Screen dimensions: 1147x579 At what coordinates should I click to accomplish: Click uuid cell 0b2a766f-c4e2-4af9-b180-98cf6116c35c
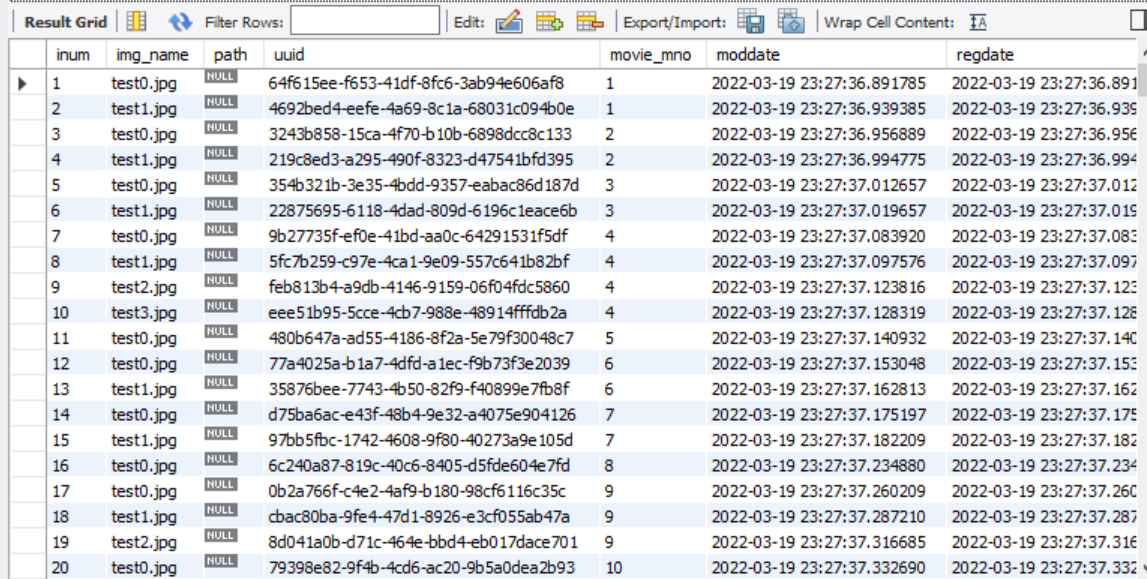[x=432, y=491]
